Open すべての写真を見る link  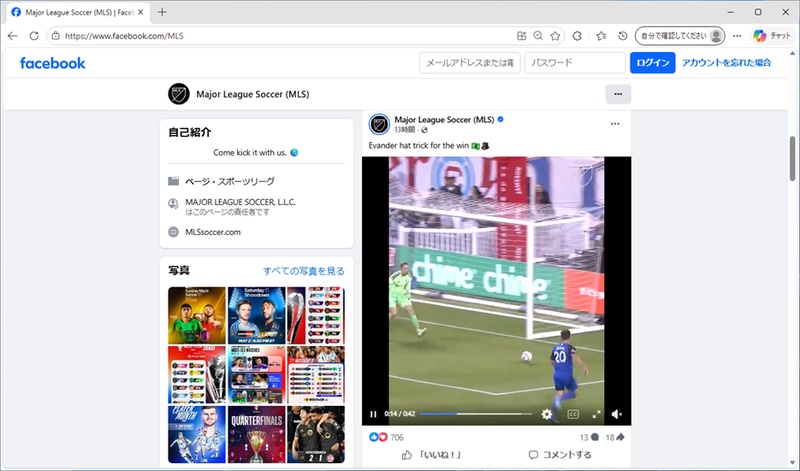[x=304, y=271]
